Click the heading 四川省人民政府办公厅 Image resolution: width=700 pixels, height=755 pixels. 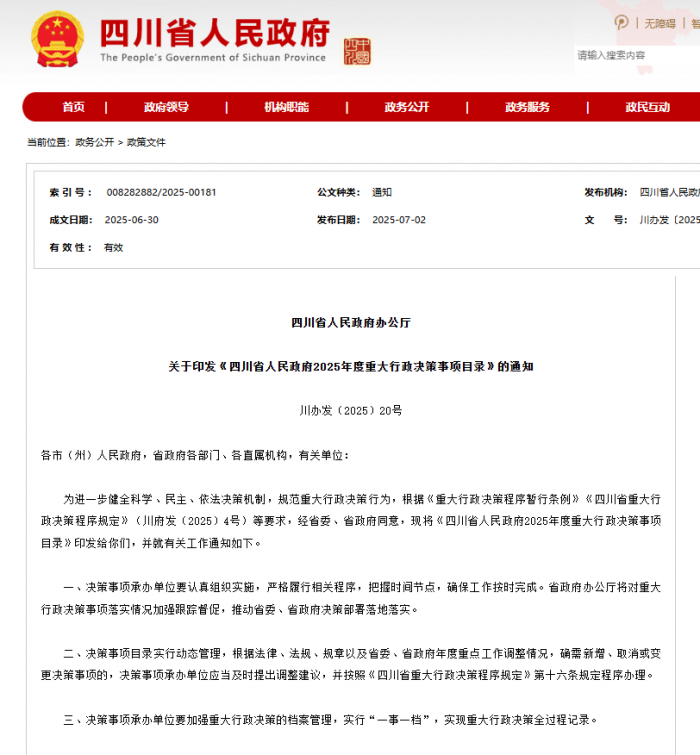point(350,323)
